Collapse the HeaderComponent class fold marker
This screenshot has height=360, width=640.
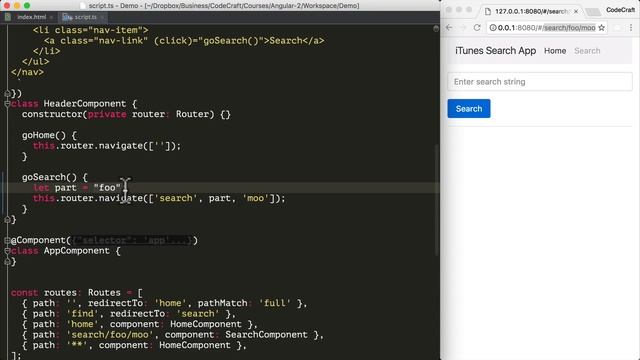(x=7, y=104)
